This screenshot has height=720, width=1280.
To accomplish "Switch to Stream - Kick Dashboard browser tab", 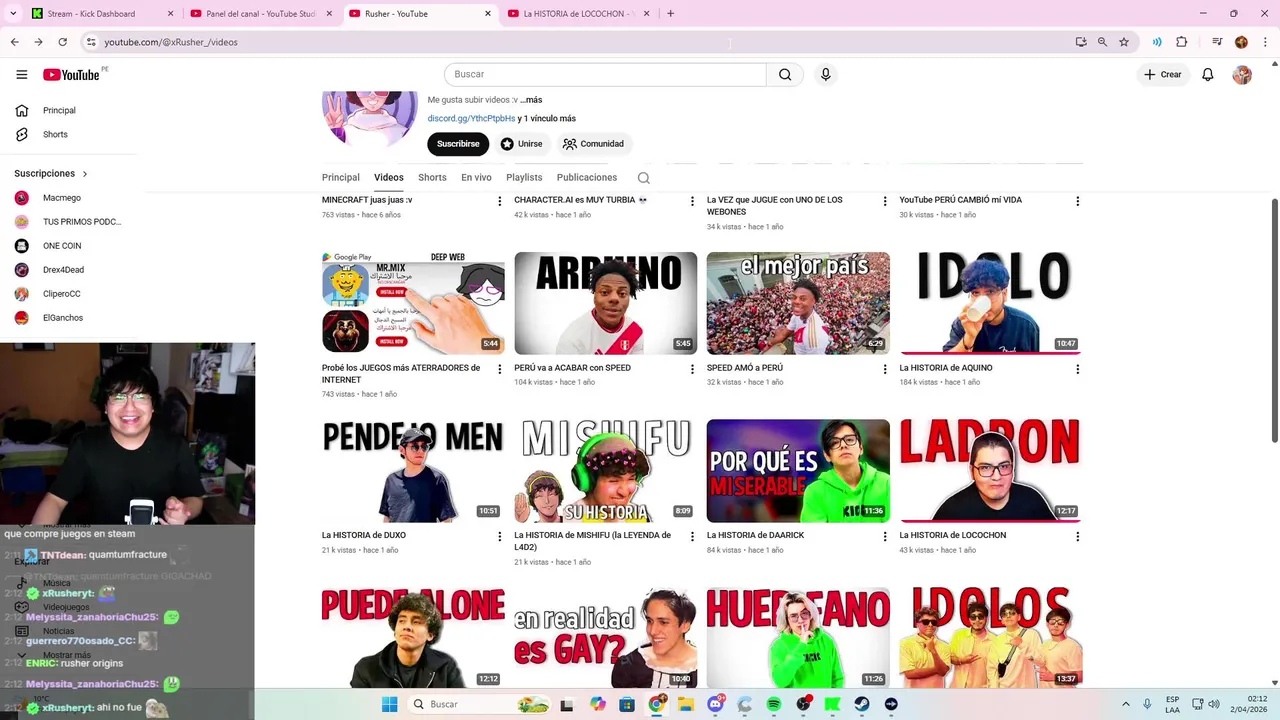I will pos(100,14).
